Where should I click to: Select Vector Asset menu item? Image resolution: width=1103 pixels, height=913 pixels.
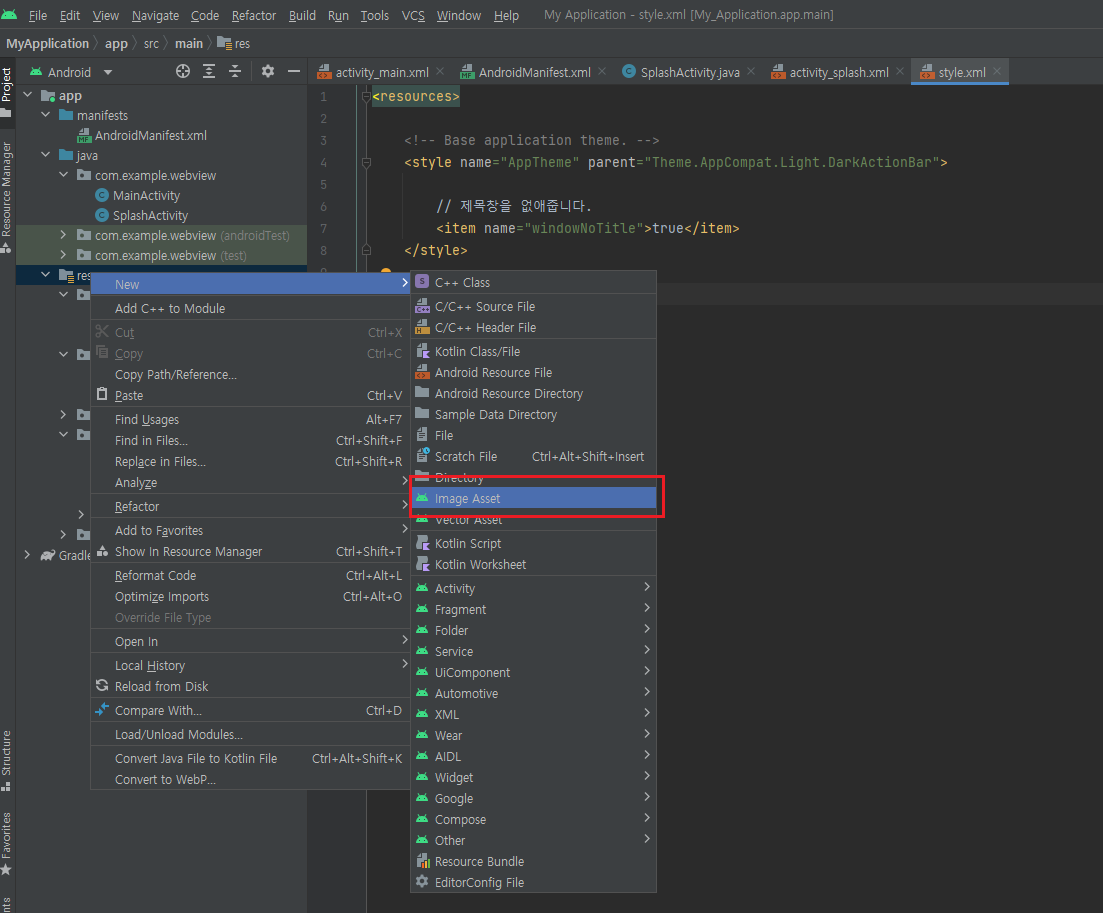[533, 520]
